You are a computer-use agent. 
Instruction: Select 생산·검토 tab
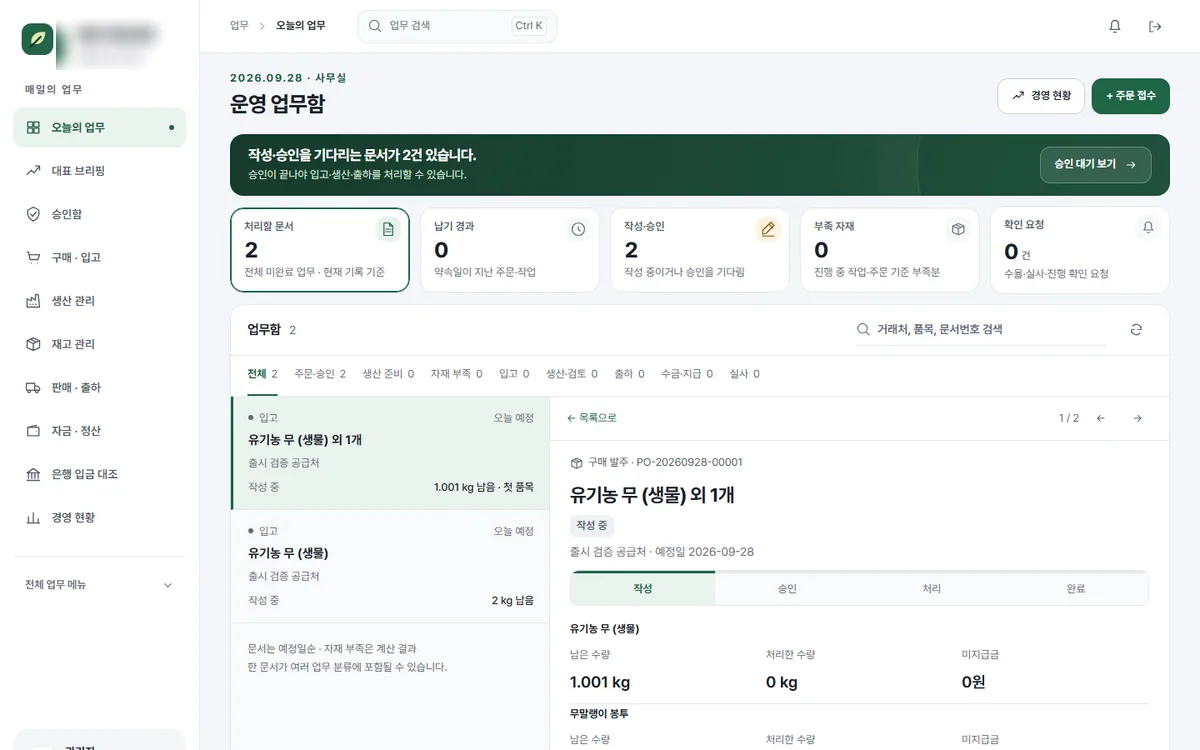point(571,374)
